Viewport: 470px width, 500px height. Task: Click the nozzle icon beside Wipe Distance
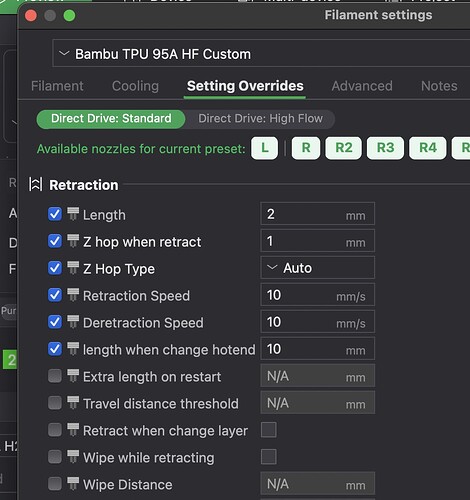pos(73,484)
